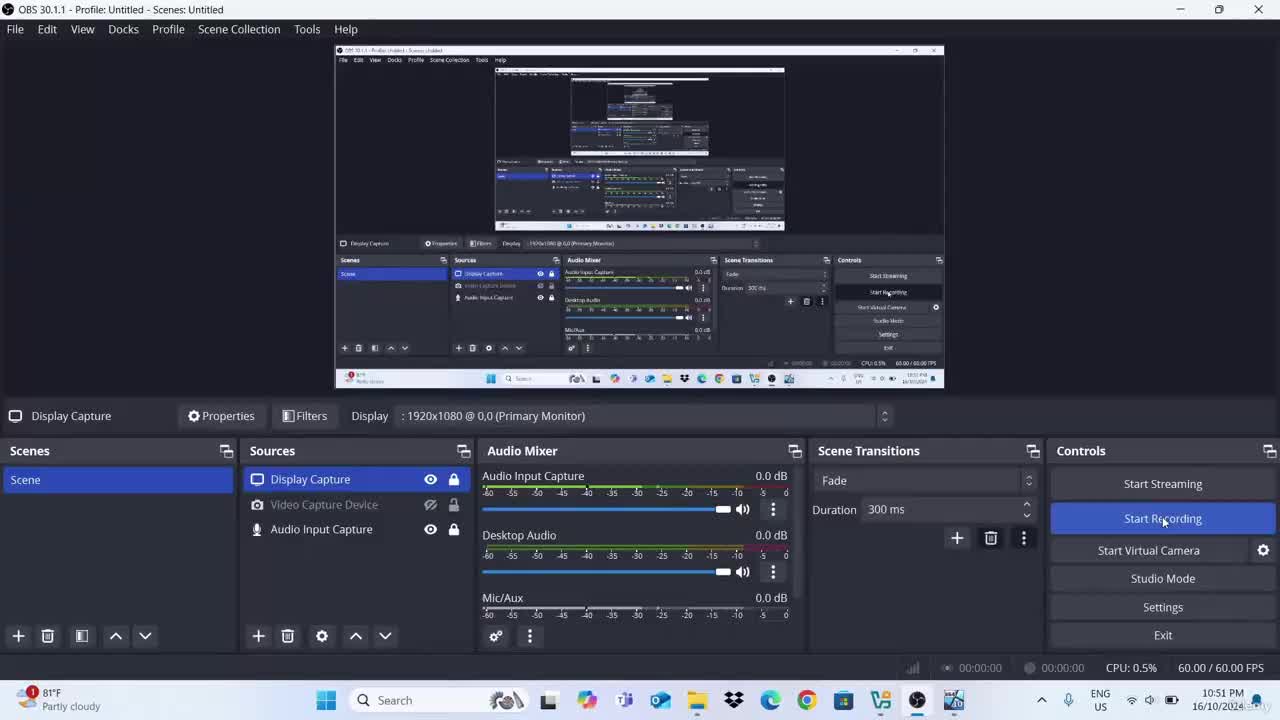Add a new source with plus icon

[258, 636]
